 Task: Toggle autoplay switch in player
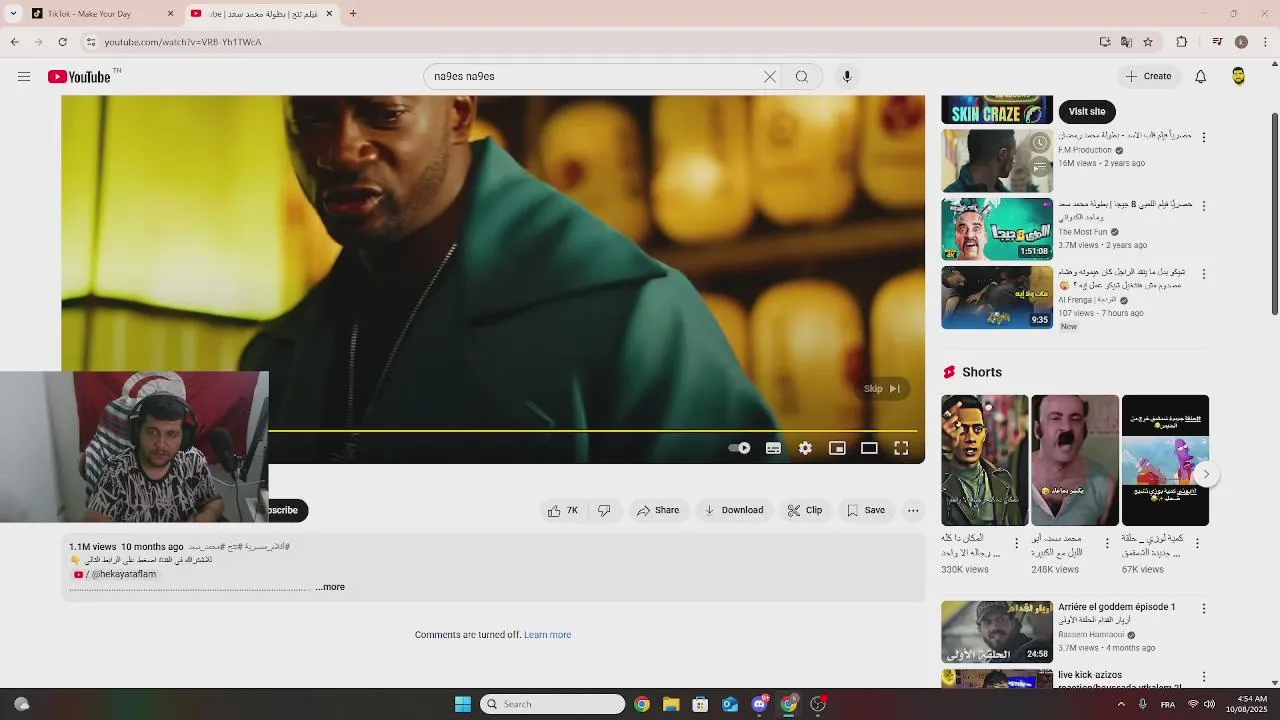tap(739, 448)
